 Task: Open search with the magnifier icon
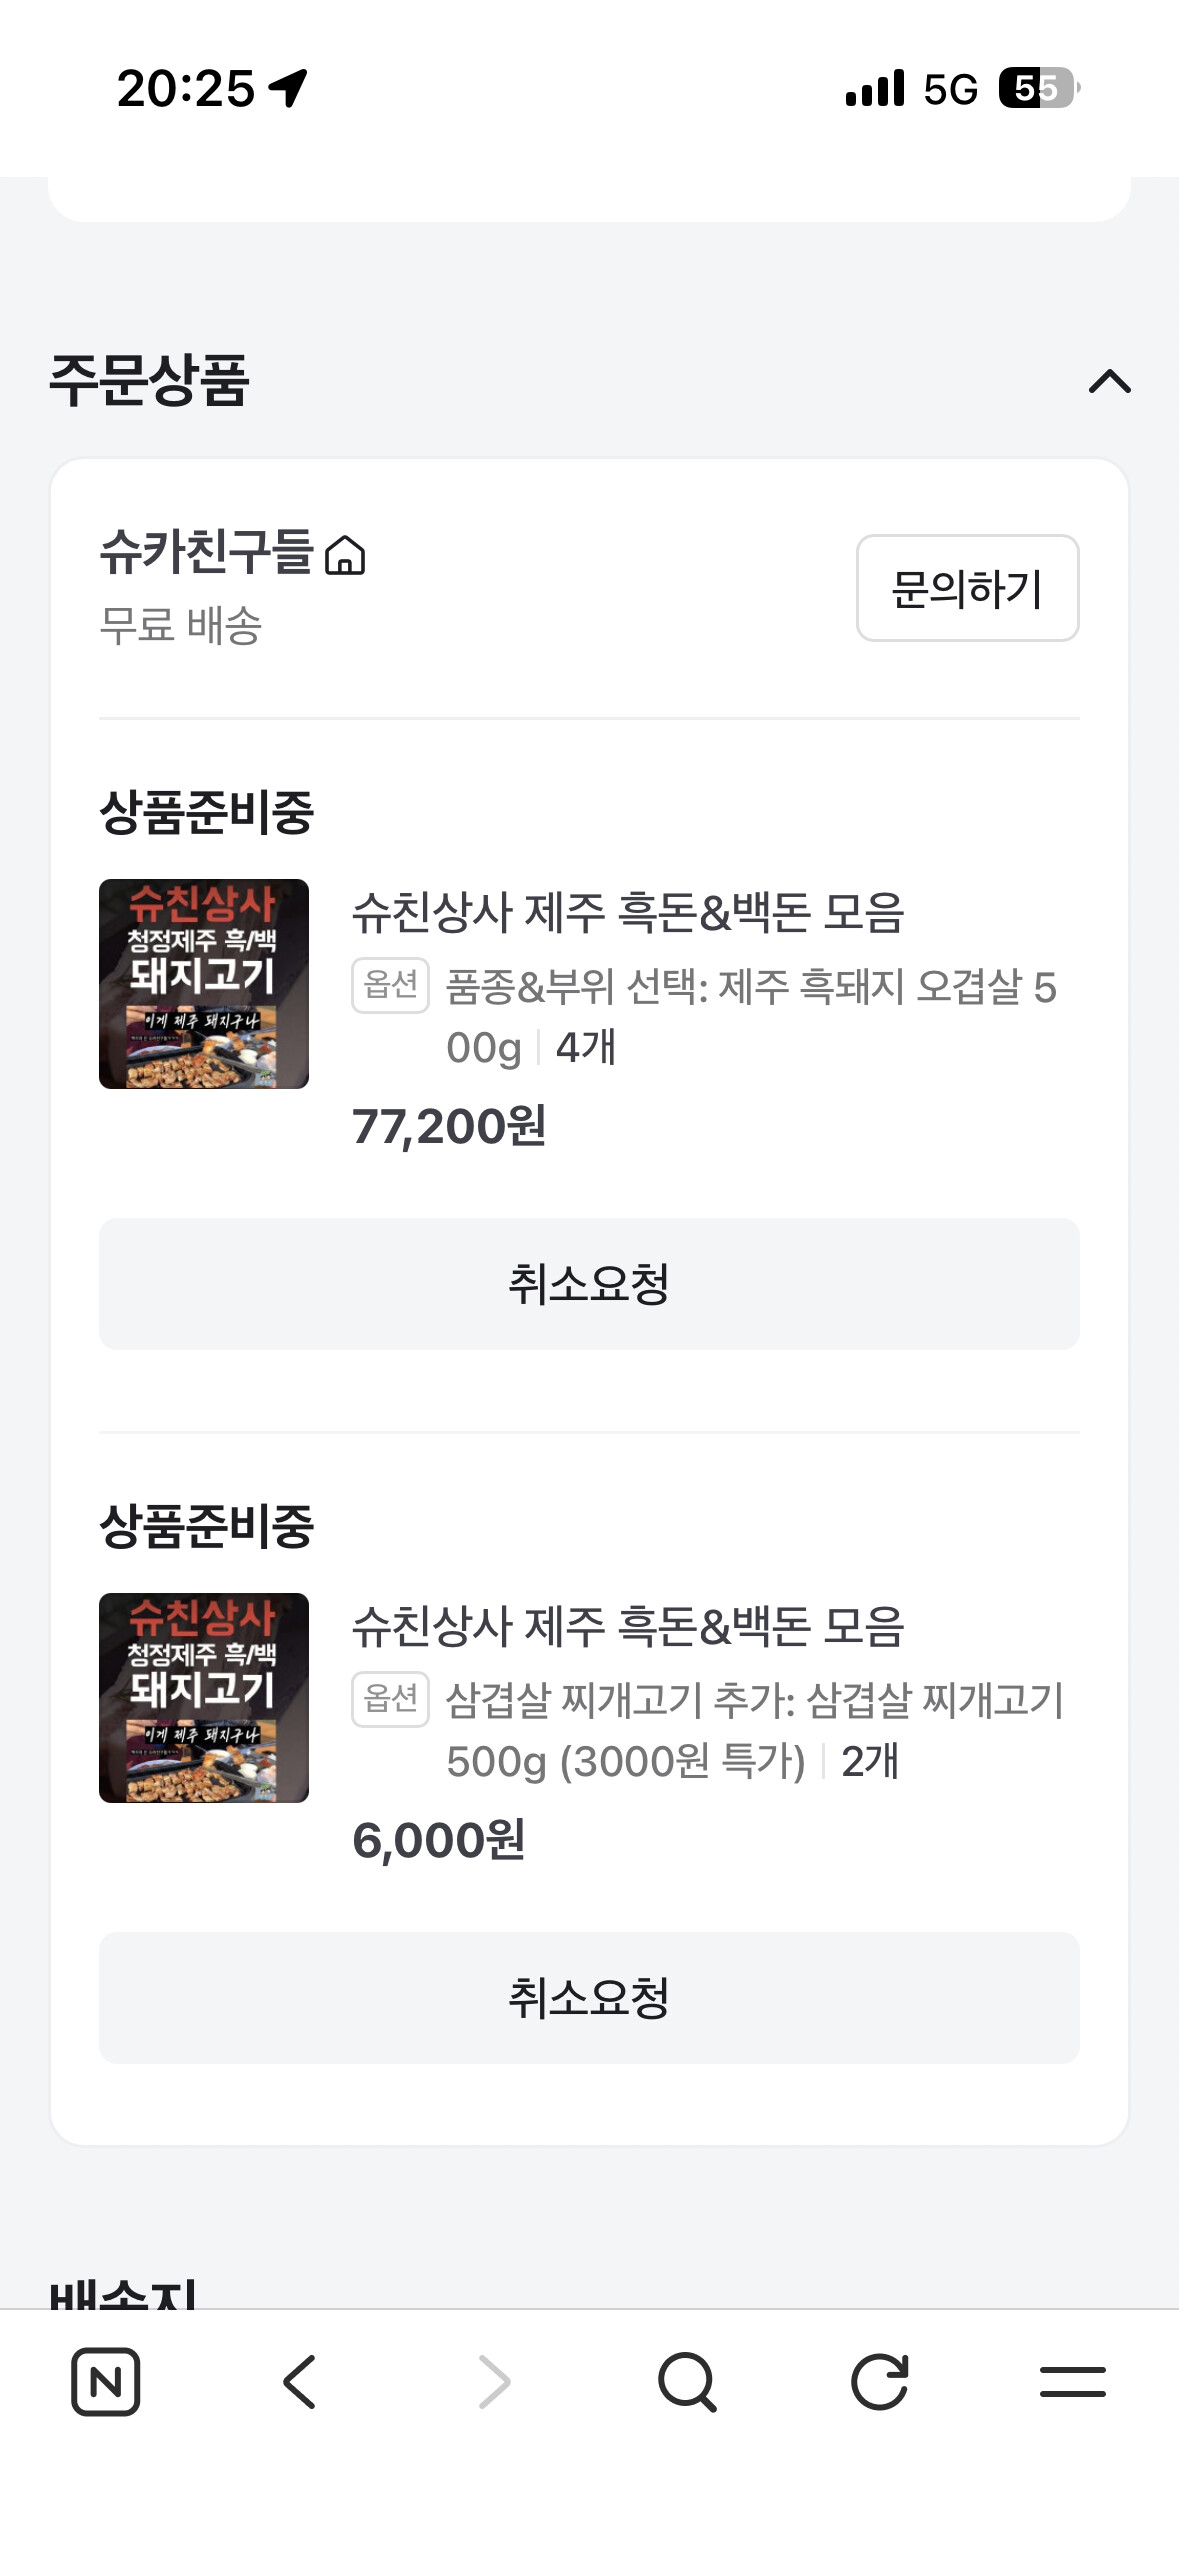point(687,2381)
